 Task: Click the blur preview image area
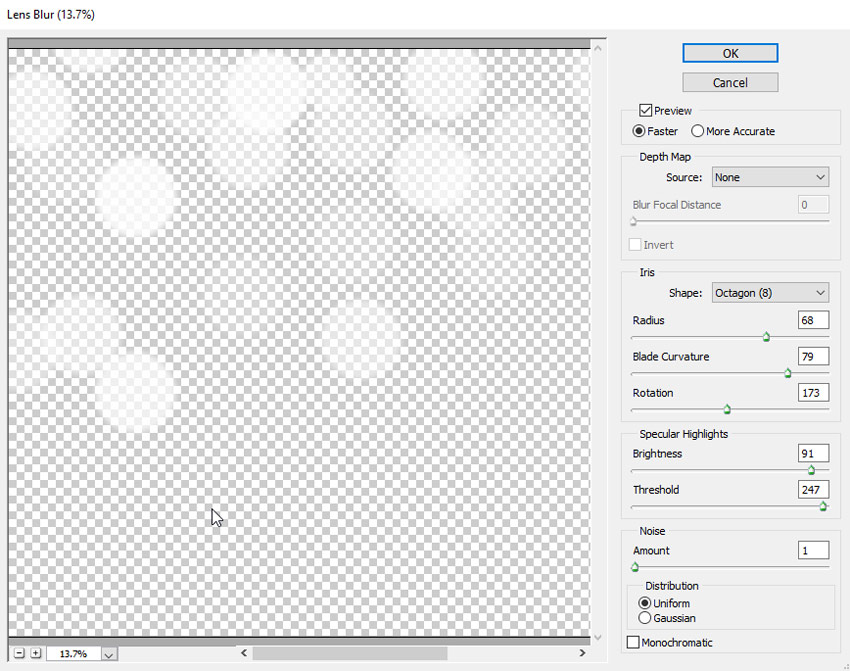click(299, 343)
